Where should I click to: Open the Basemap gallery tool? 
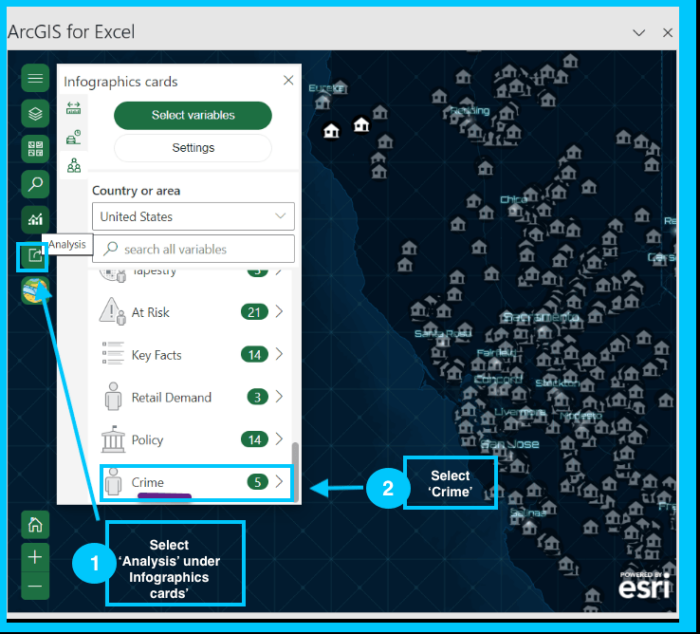[35, 149]
